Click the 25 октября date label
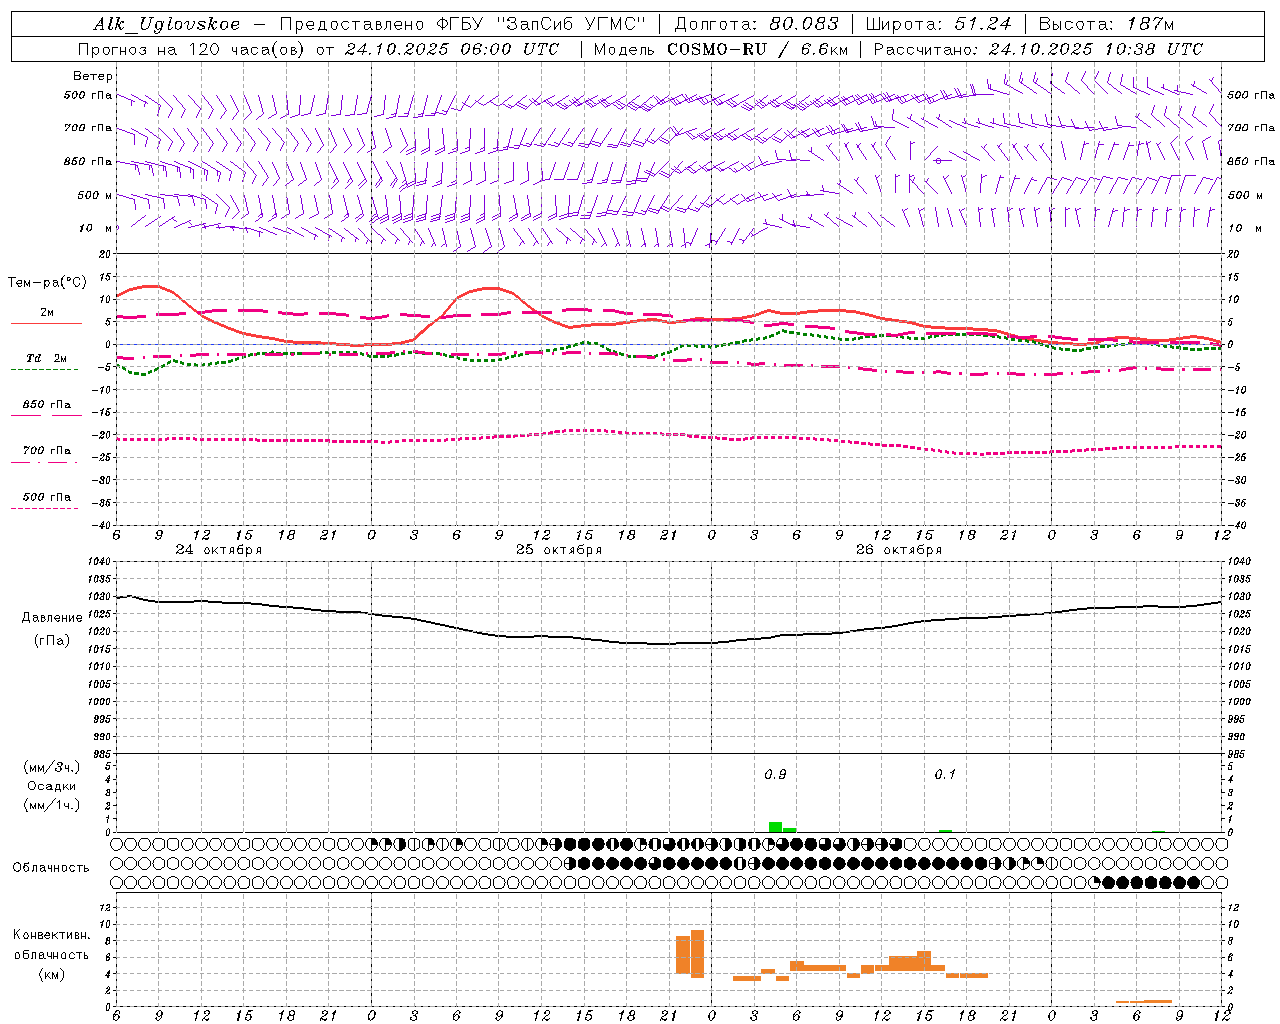The height and width of the screenshot is (1024, 1280). pyautogui.click(x=559, y=550)
